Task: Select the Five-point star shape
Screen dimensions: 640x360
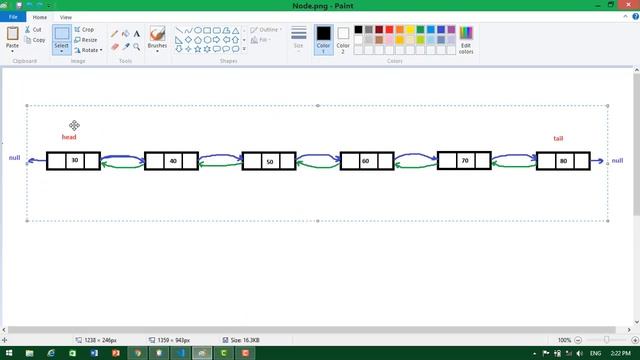Action: point(198,49)
